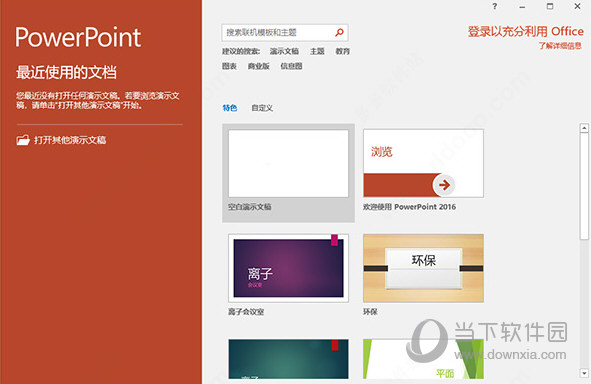The image size is (591, 384).
Task: Select the 离子会议室 purple template
Action: 288,268
